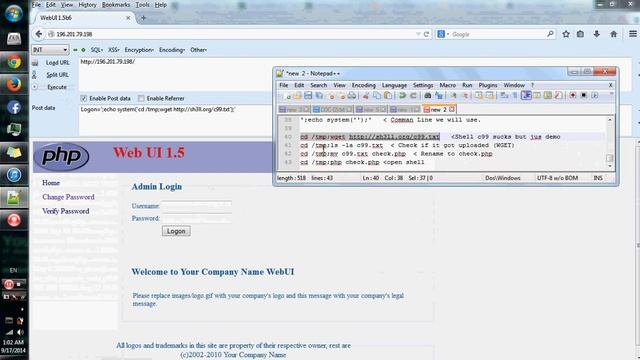The height and width of the screenshot is (360, 640).
Task: Click the Logon button
Action: click(x=176, y=231)
